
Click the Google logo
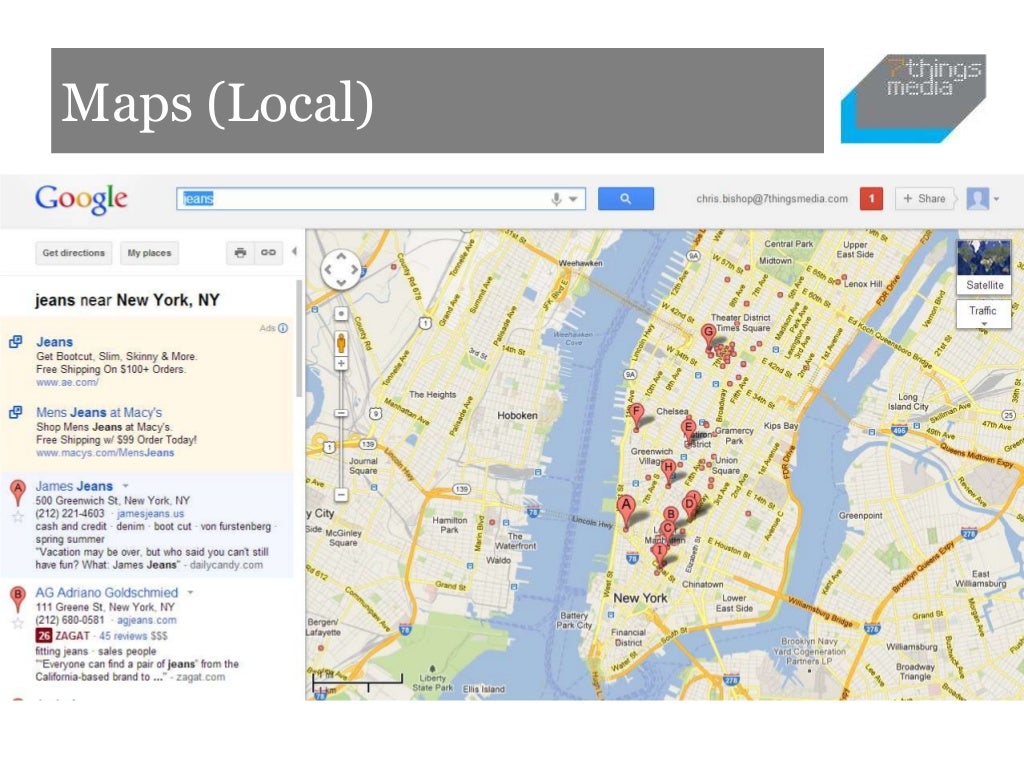(81, 199)
